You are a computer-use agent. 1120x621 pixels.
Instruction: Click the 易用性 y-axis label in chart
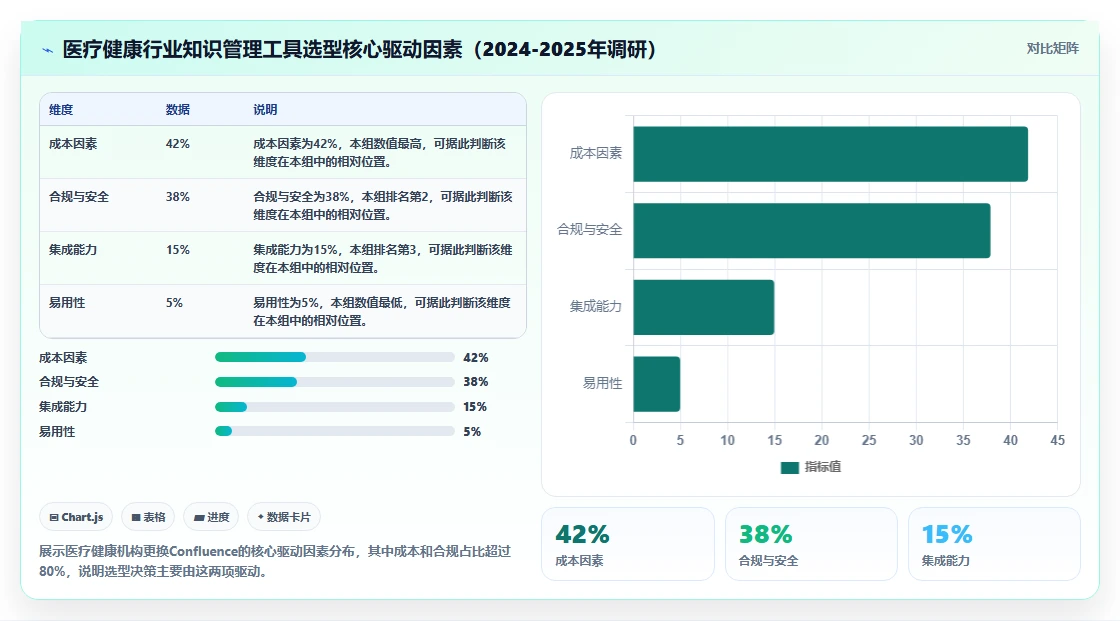(x=602, y=383)
